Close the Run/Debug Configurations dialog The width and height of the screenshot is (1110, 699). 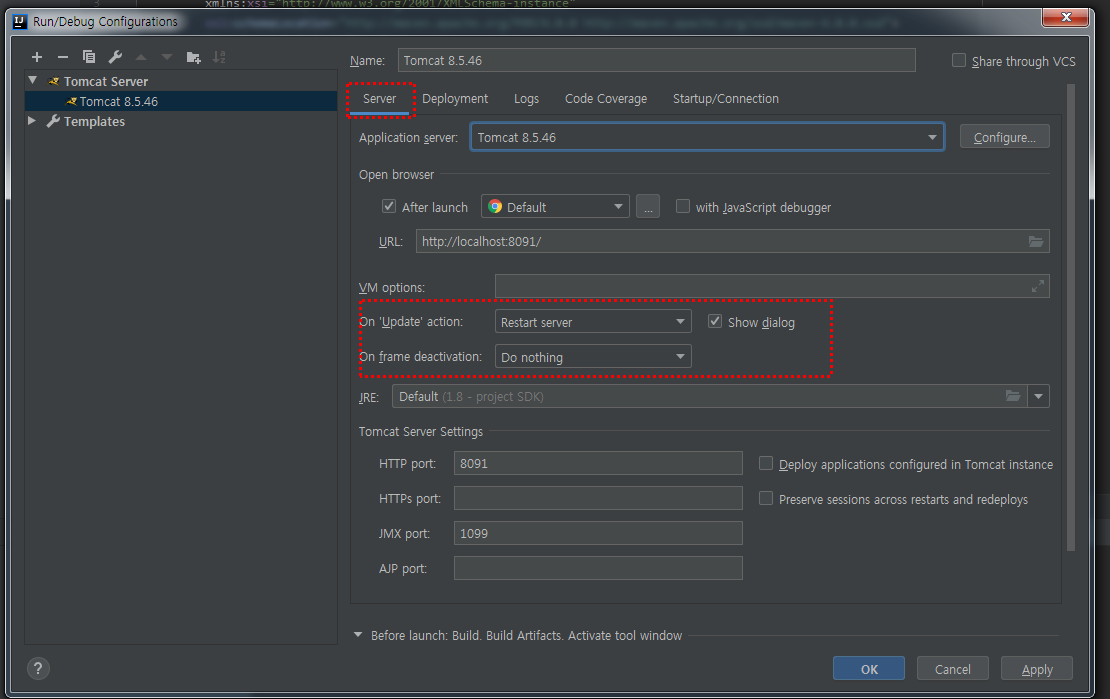pos(1065,16)
